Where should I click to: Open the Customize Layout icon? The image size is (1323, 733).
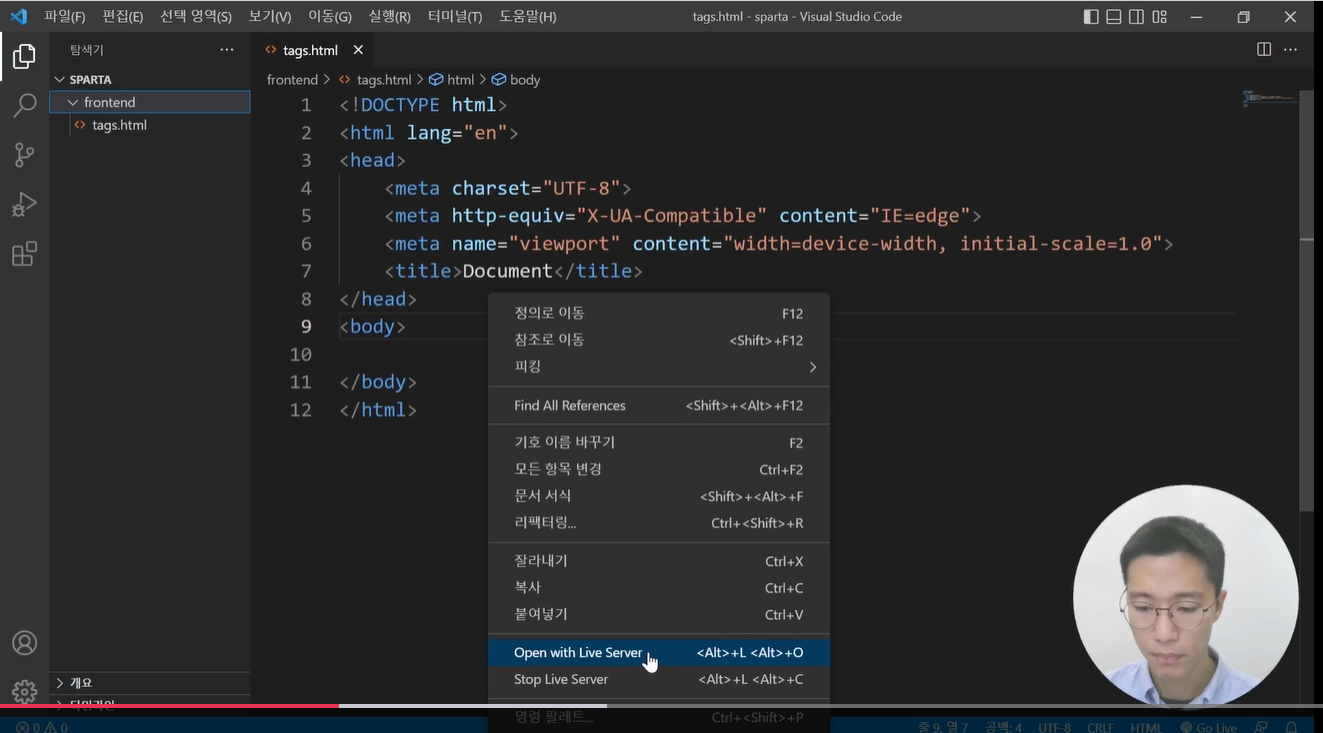click(1160, 17)
